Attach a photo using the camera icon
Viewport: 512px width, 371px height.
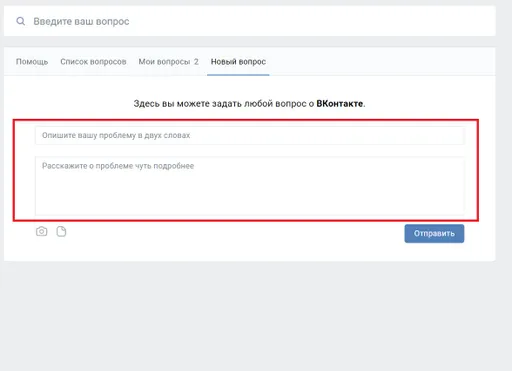click(41, 231)
